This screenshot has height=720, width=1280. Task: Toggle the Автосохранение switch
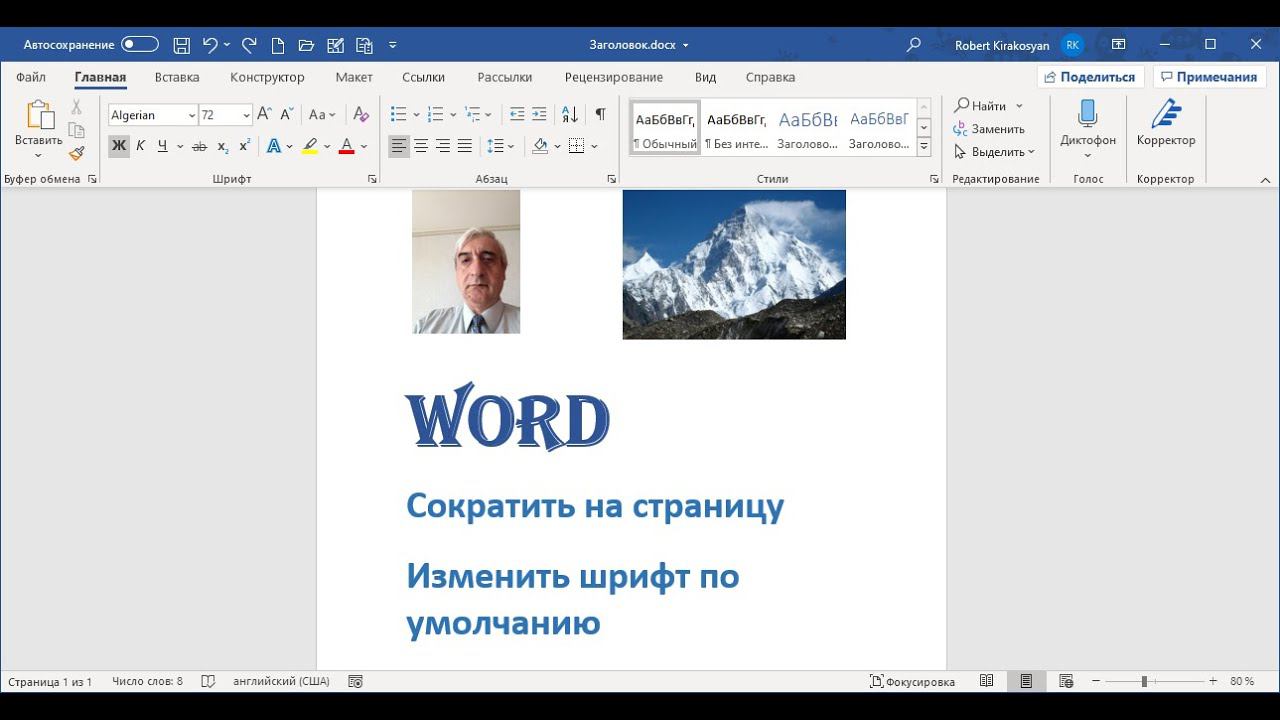point(140,45)
